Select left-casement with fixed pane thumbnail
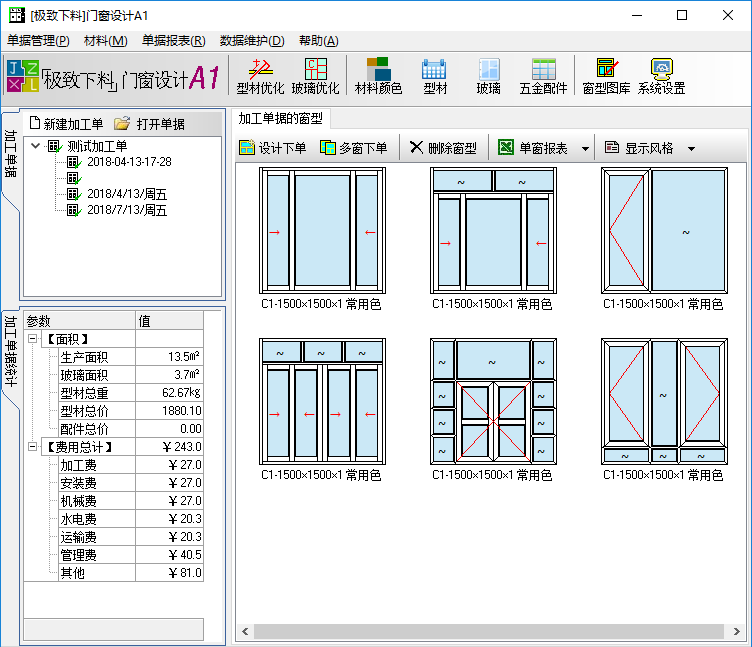 (x=664, y=230)
